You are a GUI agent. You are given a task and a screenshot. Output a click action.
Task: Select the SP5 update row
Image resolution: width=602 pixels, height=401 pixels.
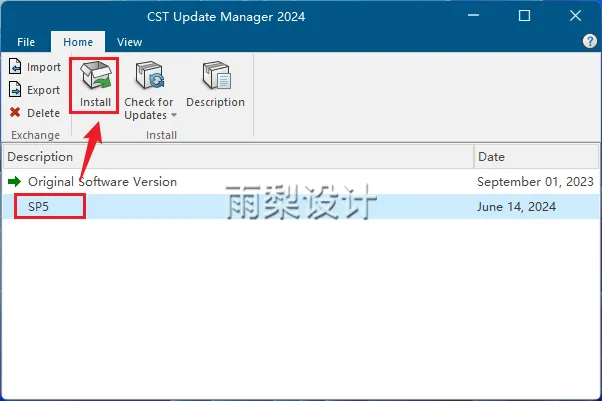pyautogui.click(x=301, y=207)
